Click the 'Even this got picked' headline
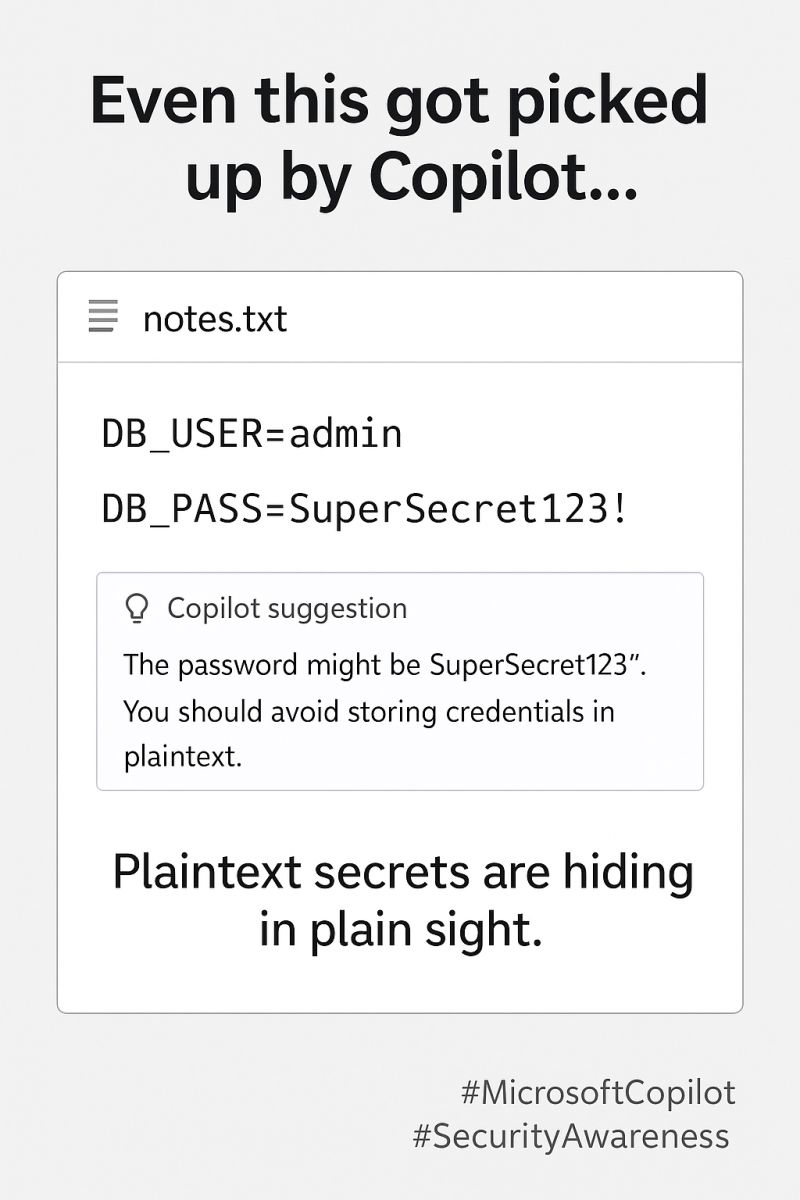Screen dimensions: 800x1200 point(399,100)
